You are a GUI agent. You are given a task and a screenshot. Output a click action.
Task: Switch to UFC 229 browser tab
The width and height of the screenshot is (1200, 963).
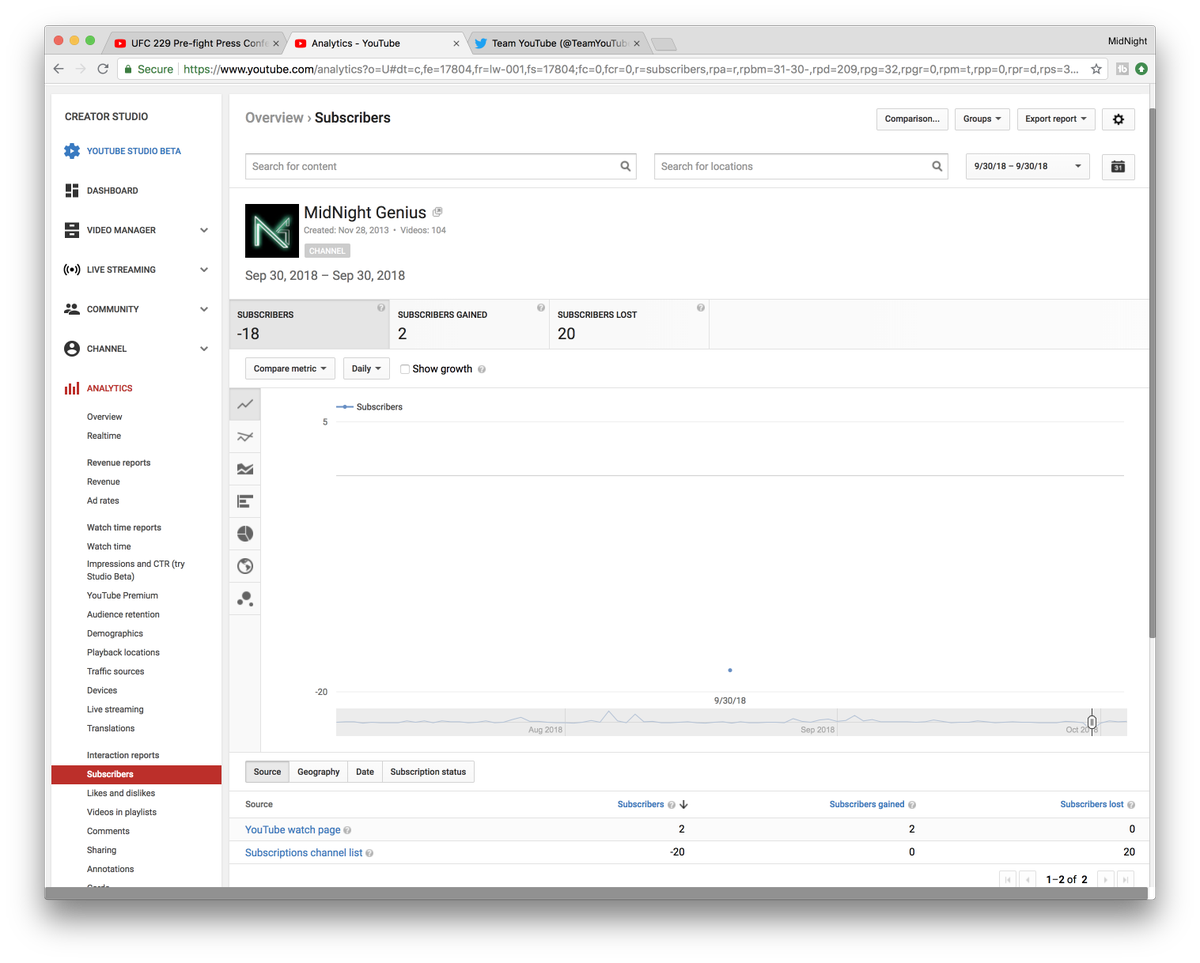pos(195,43)
